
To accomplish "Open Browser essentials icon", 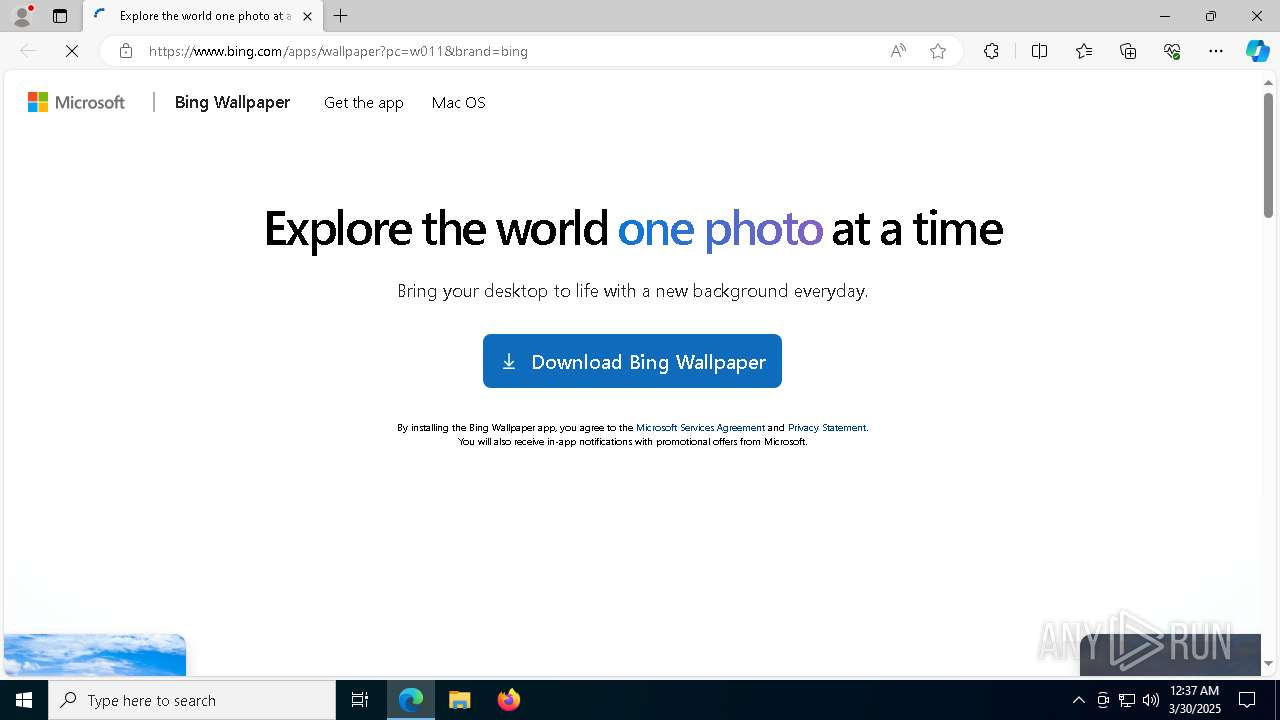I will [x=1172, y=51].
